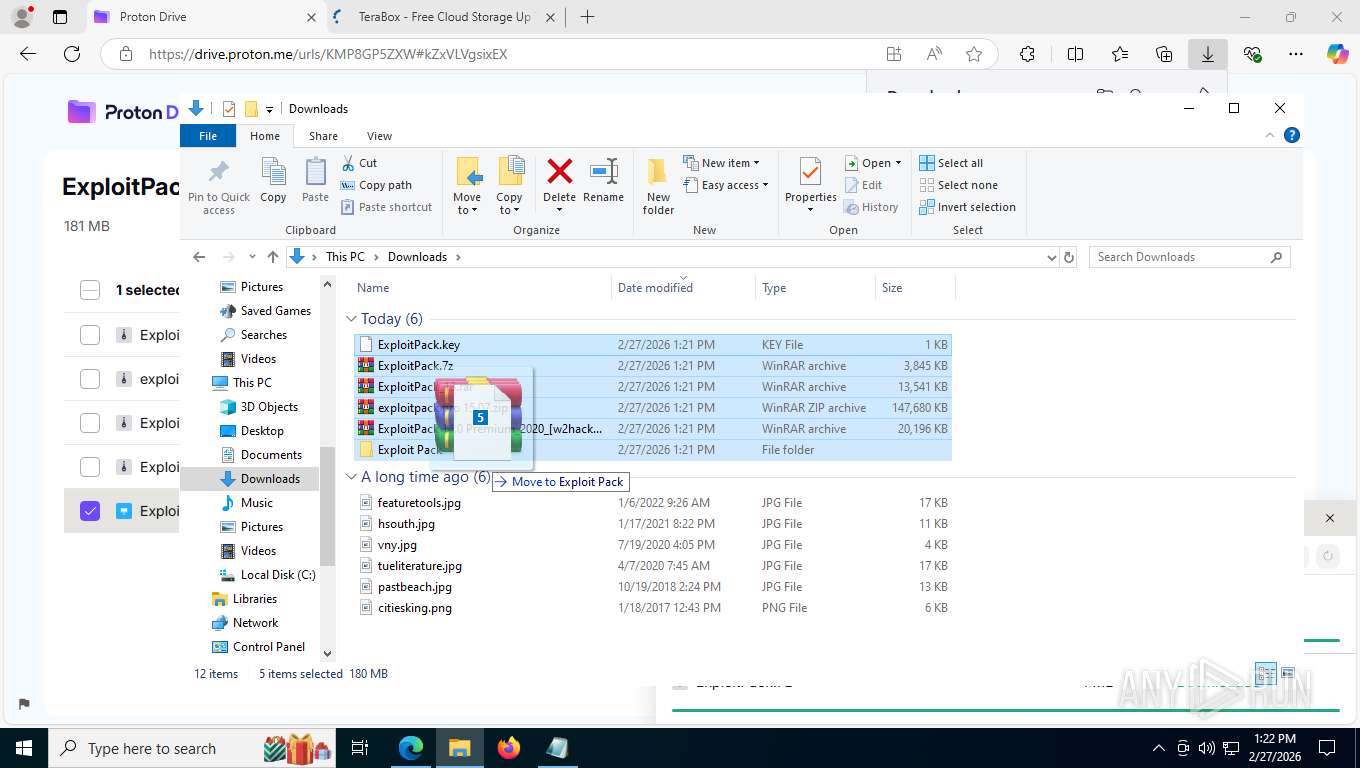Screen dimensions: 1360x768
Task: Check second Proton Drive file checkbox
Action: click(x=90, y=379)
